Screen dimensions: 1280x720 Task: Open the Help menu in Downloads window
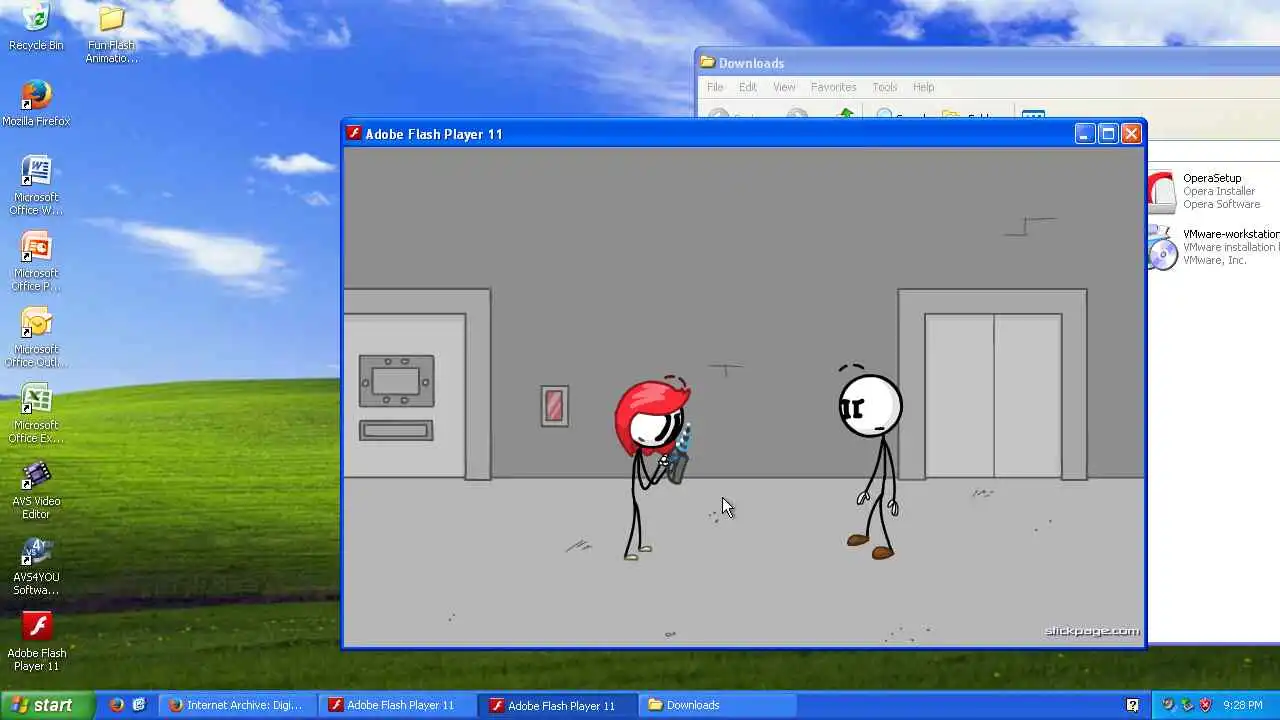[x=923, y=87]
